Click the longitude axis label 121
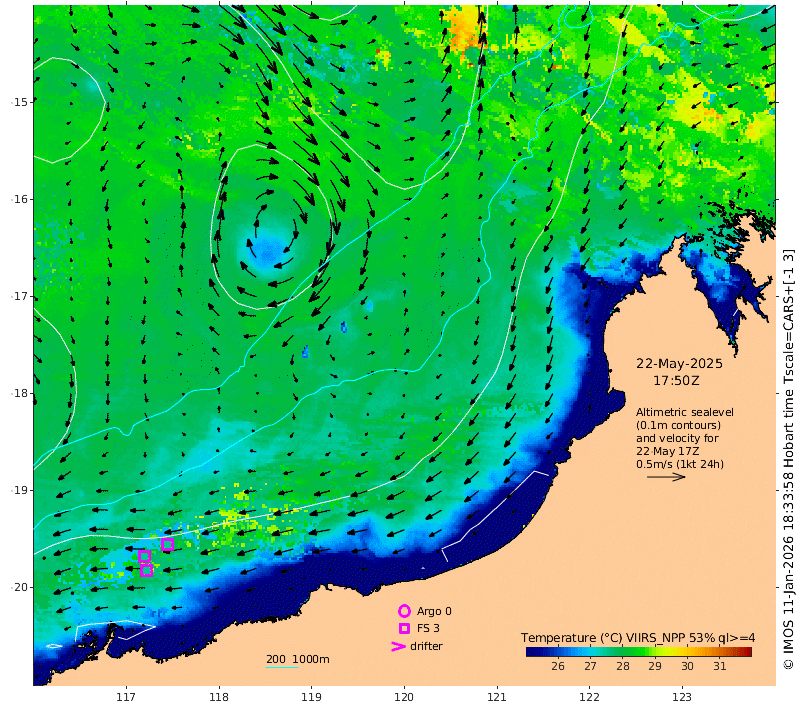The height and width of the screenshot is (710, 800). [496, 697]
